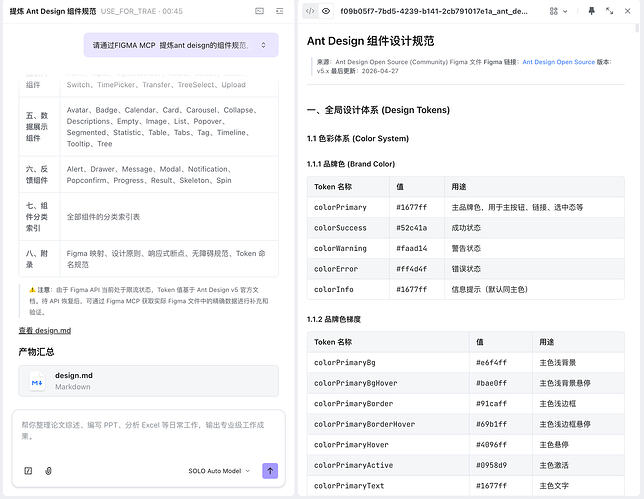This screenshot has height=499, width=644.
Task: Click the #0958d9 value cell
Action: 501,465
